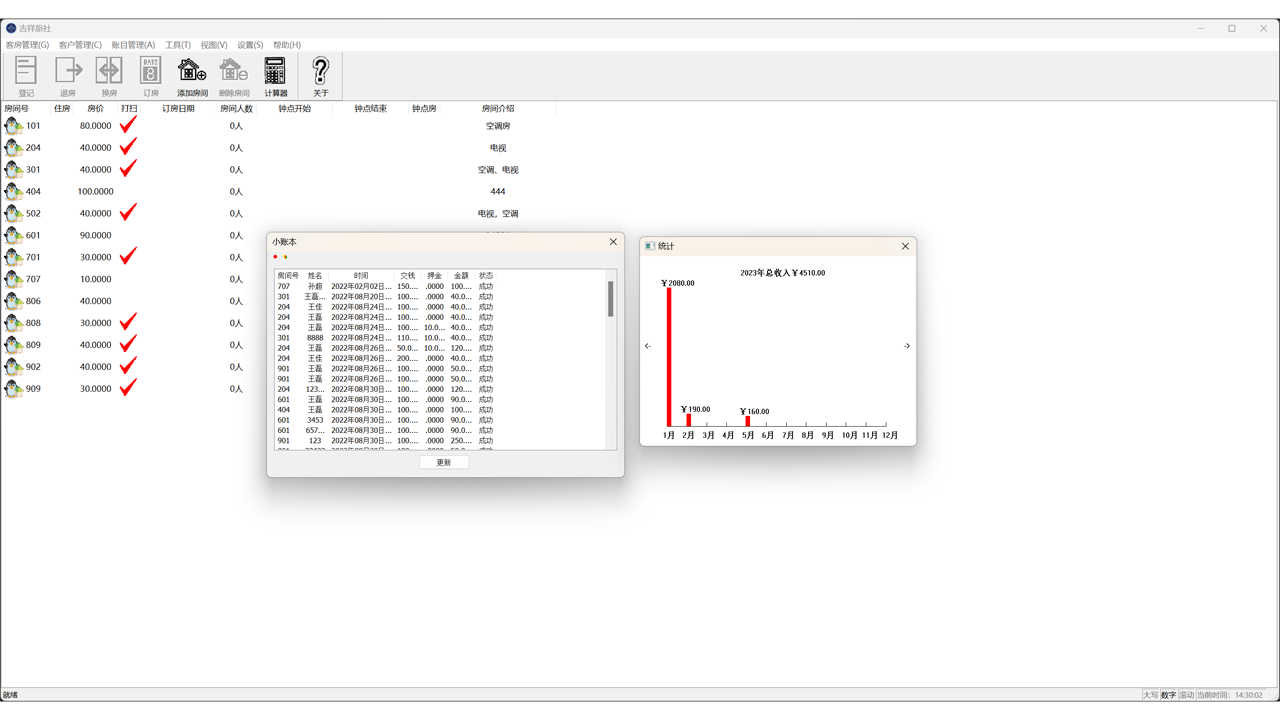The image size is (1280, 720).
Task: Click the 换房 (change room) toolbar icon
Action: pyautogui.click(x=109, y=71)
